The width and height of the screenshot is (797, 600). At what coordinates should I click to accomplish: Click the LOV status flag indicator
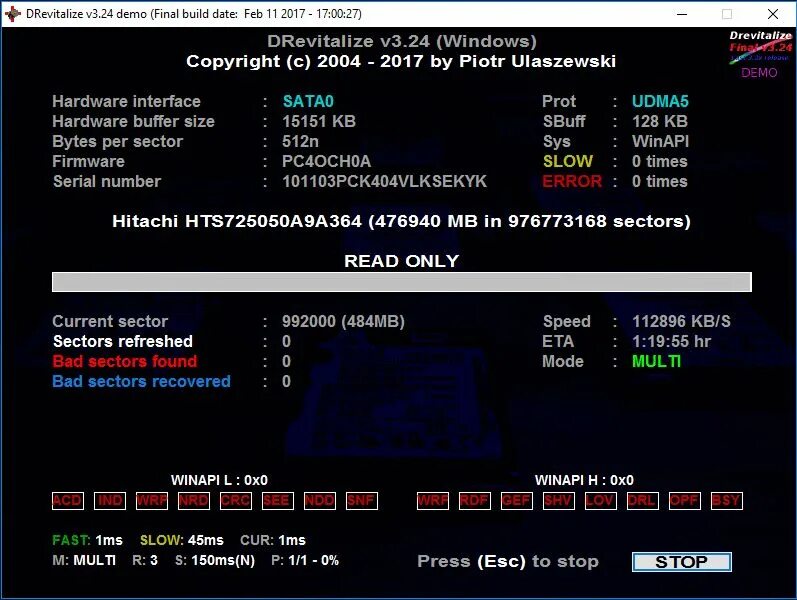point(601,501)
